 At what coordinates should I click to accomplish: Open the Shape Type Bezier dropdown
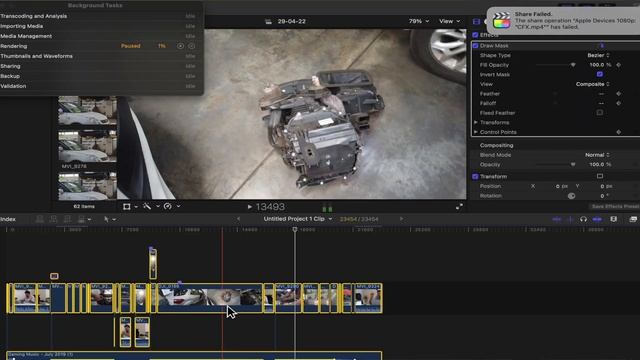[x=598, y=55]
